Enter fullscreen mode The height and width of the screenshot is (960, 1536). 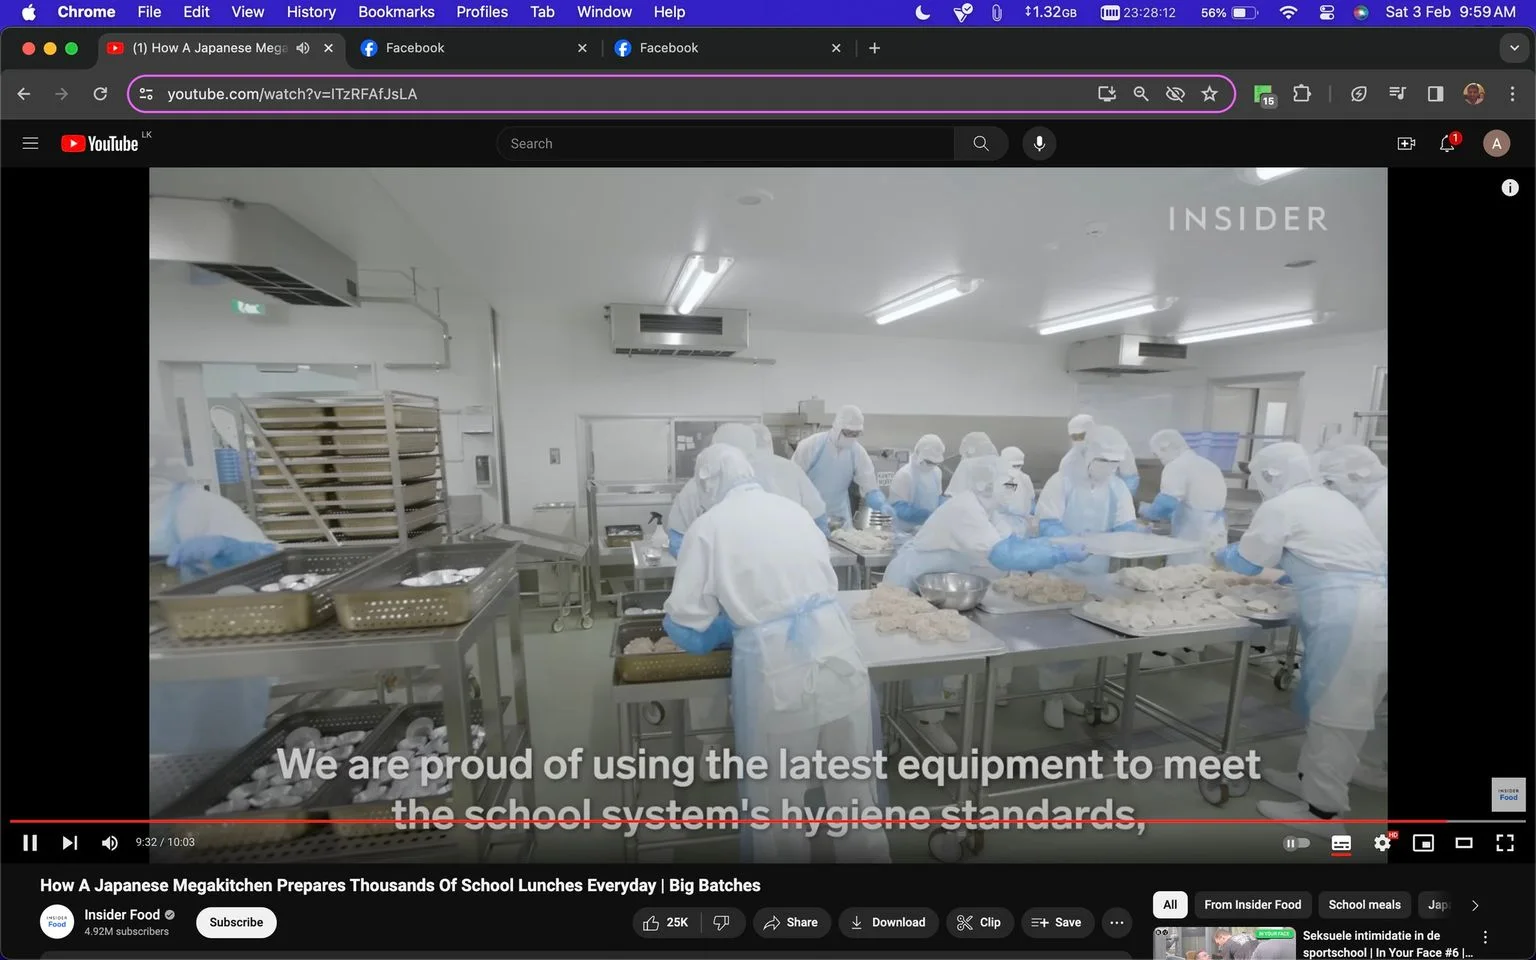coord(1504,843)
